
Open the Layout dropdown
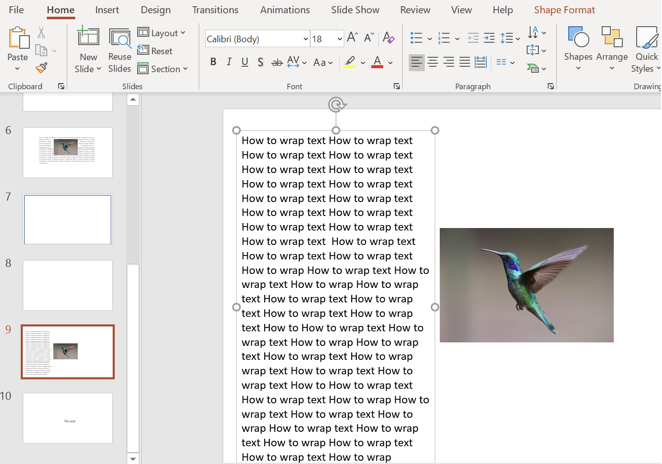162,33
